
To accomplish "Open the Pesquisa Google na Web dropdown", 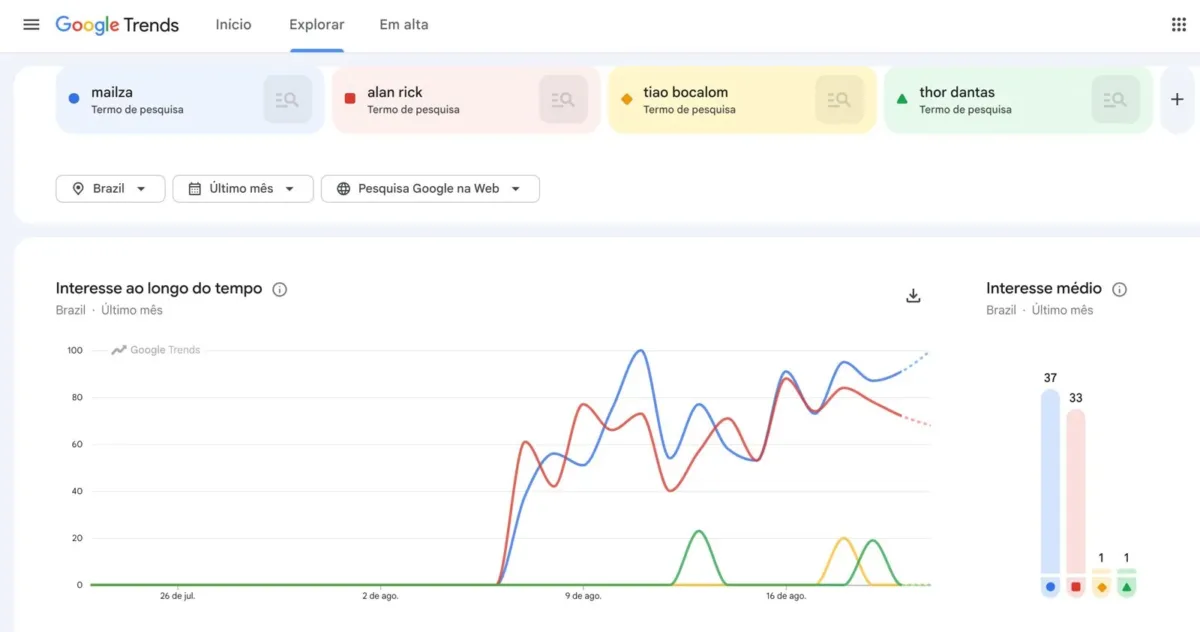I will click(x=430, y=188).
